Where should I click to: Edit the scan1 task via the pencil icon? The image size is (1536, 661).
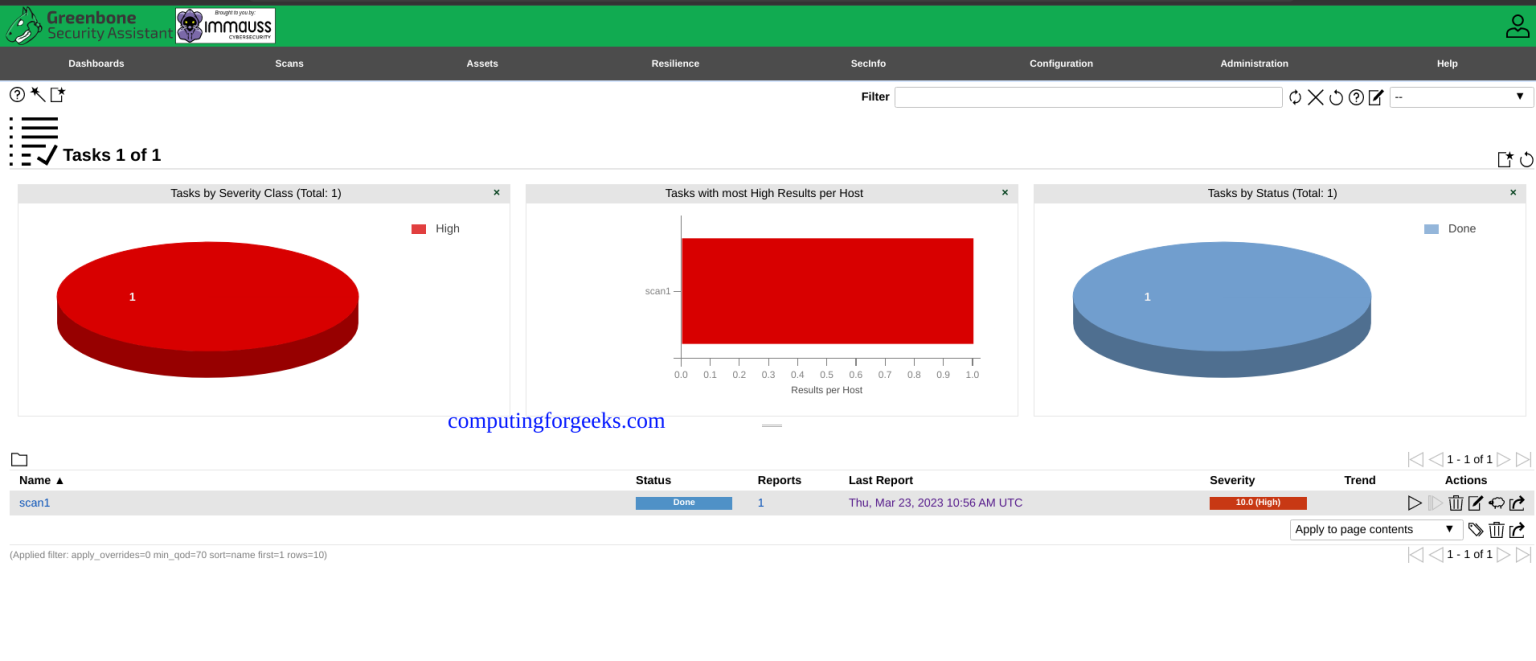[1475, 503]
